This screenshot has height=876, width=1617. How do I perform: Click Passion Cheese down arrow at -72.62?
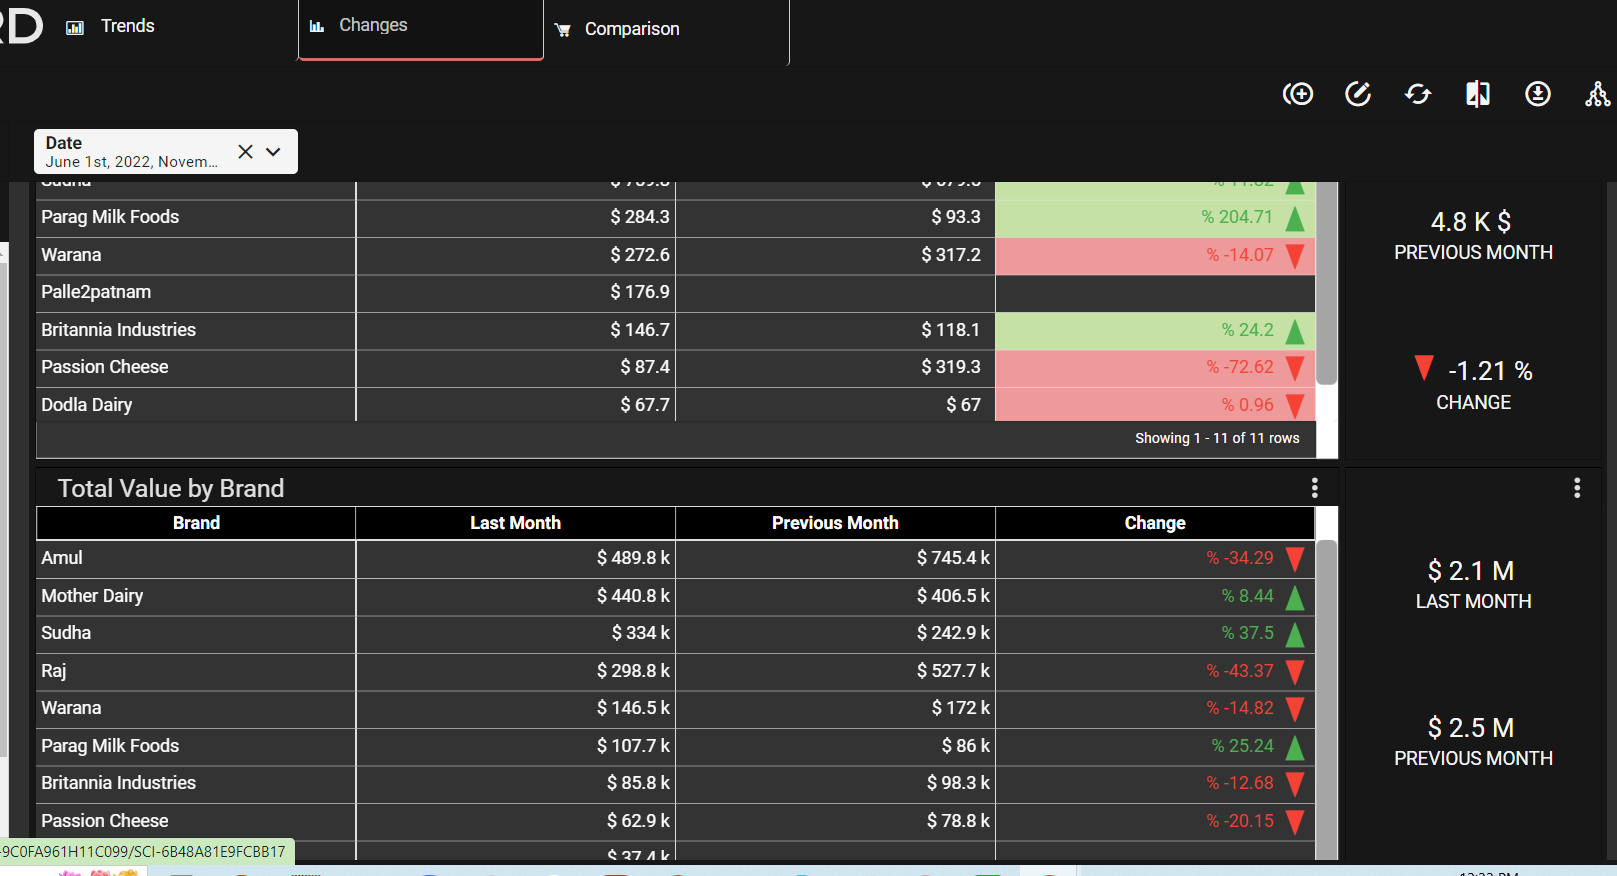(1295, 368)
